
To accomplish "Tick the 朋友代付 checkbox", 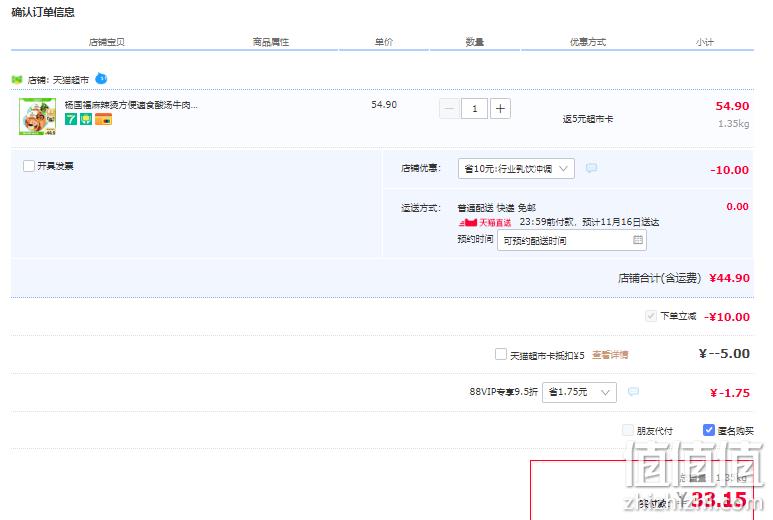I will pos(628,430).
